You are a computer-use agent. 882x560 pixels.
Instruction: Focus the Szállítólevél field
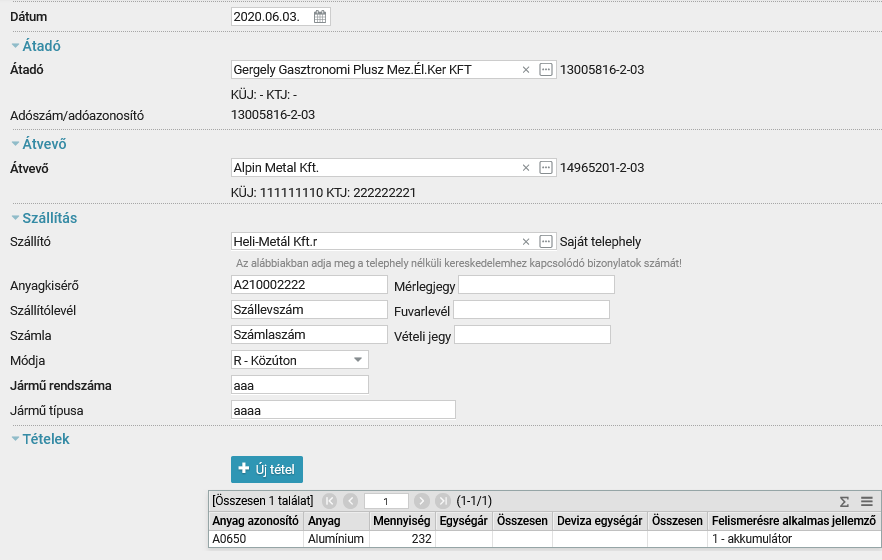click(x=309, y=310)
